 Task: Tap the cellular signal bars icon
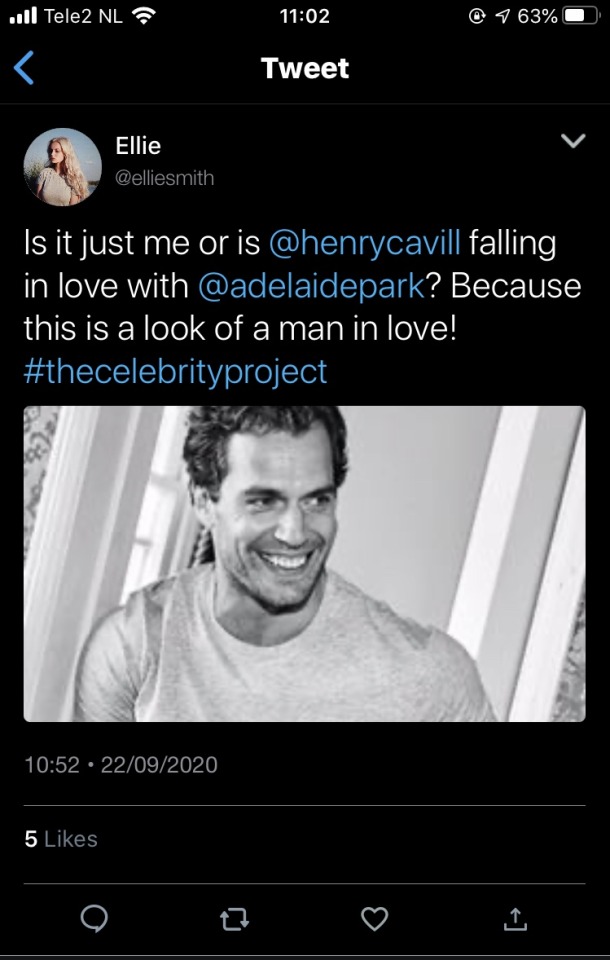[22, 17]
